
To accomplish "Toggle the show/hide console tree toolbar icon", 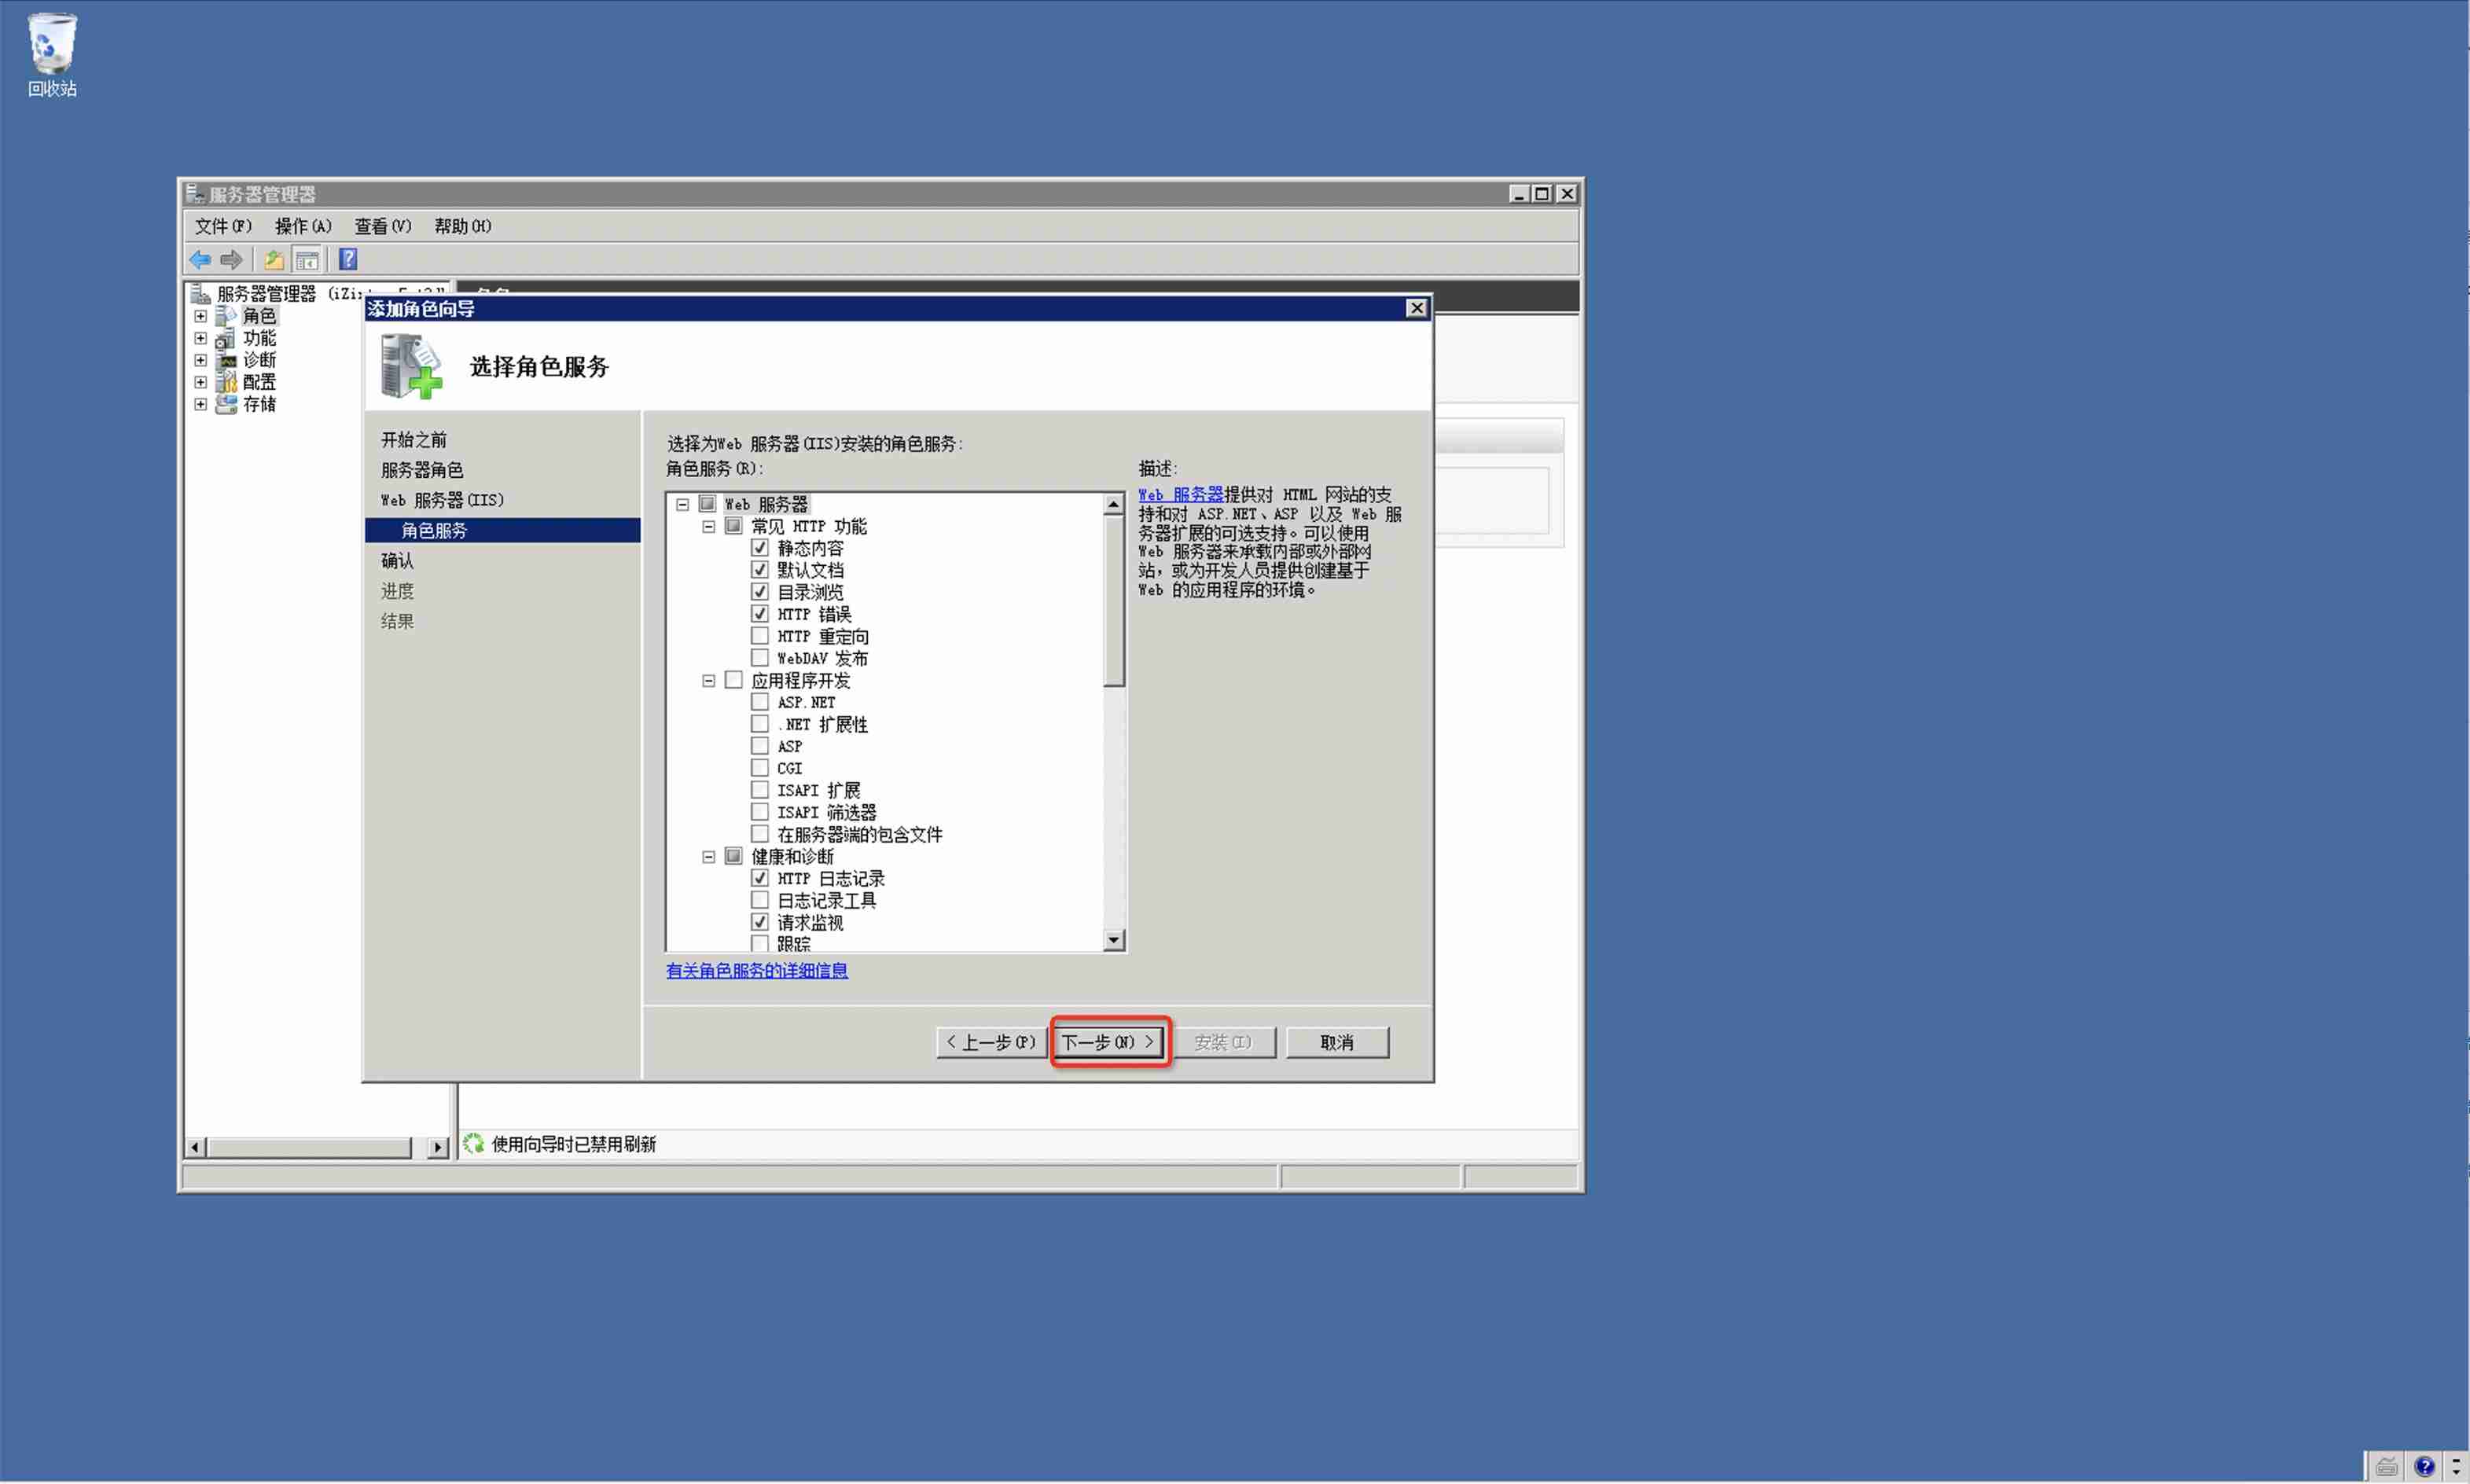I will (307, 260).
